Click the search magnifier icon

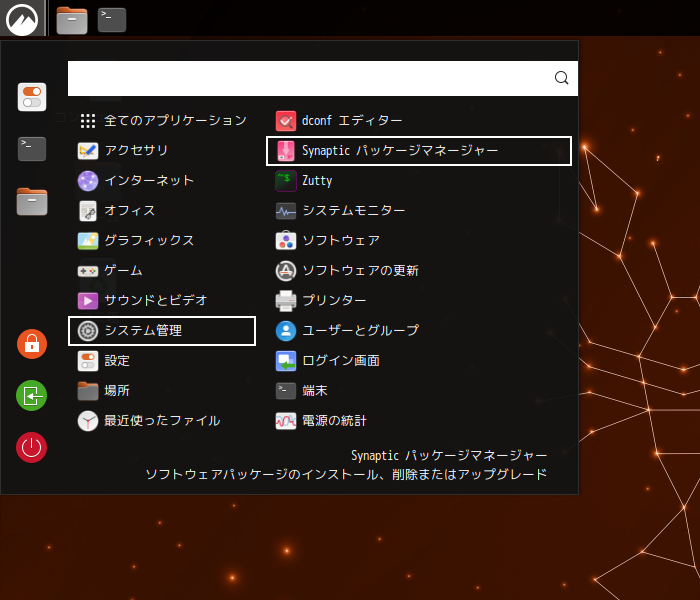[561, 78]
